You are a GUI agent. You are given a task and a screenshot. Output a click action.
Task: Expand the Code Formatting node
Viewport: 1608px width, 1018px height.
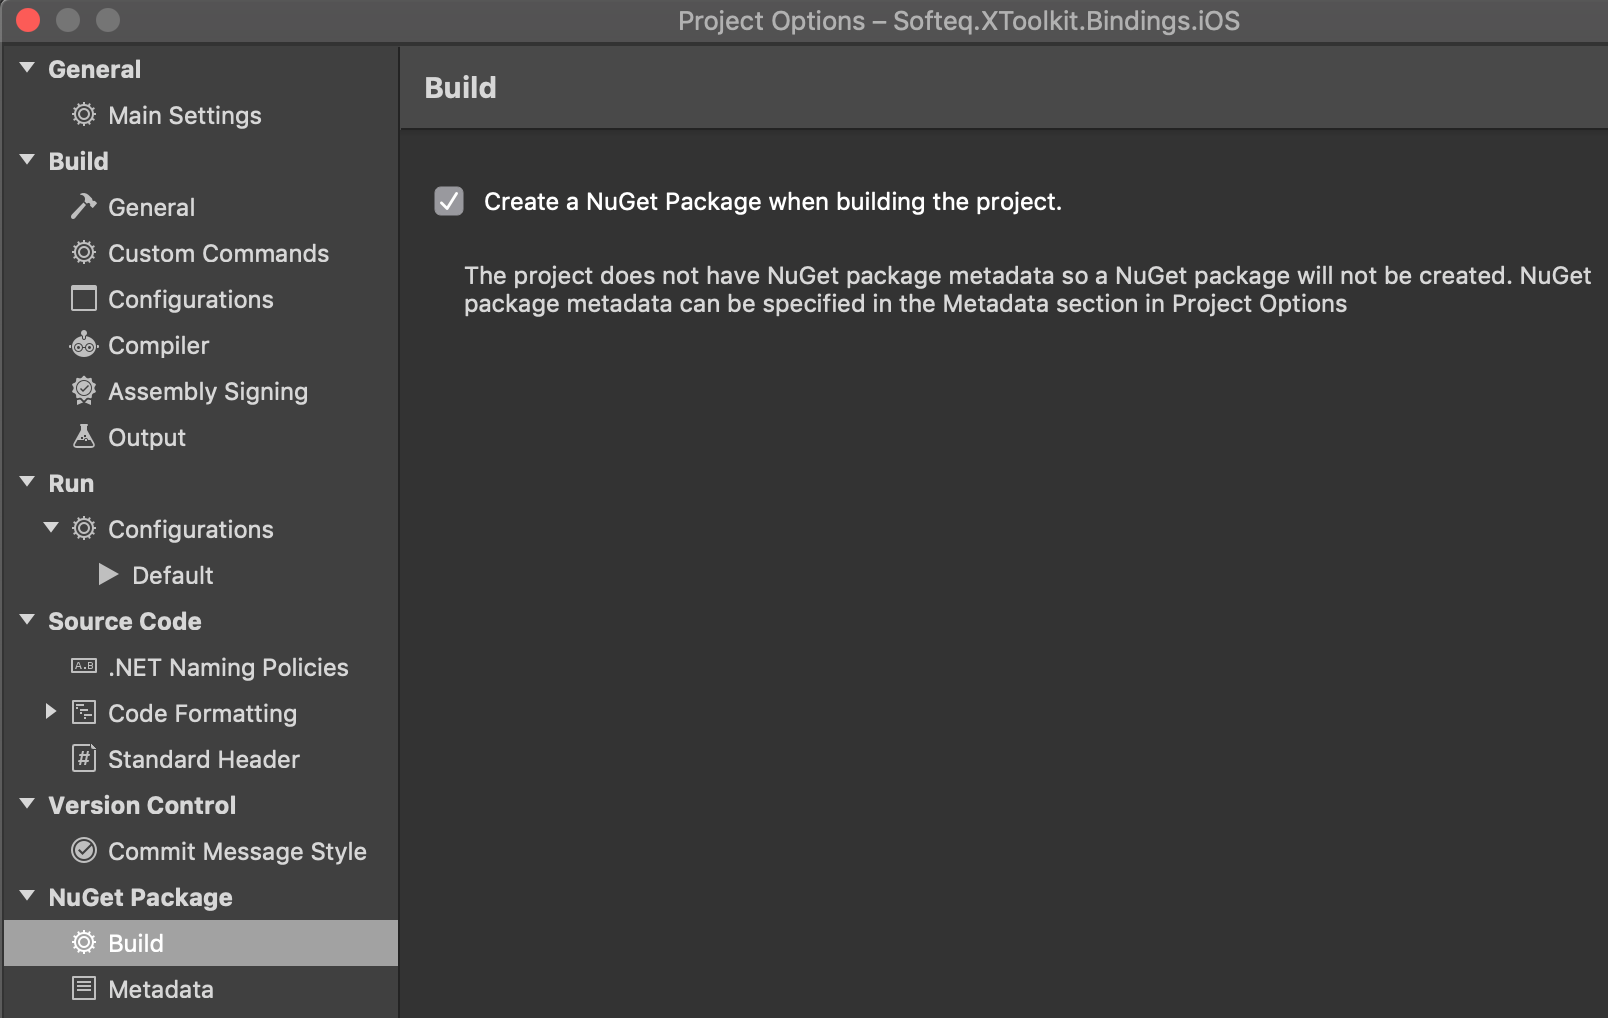pyautogui.click(x=51, y=712)
